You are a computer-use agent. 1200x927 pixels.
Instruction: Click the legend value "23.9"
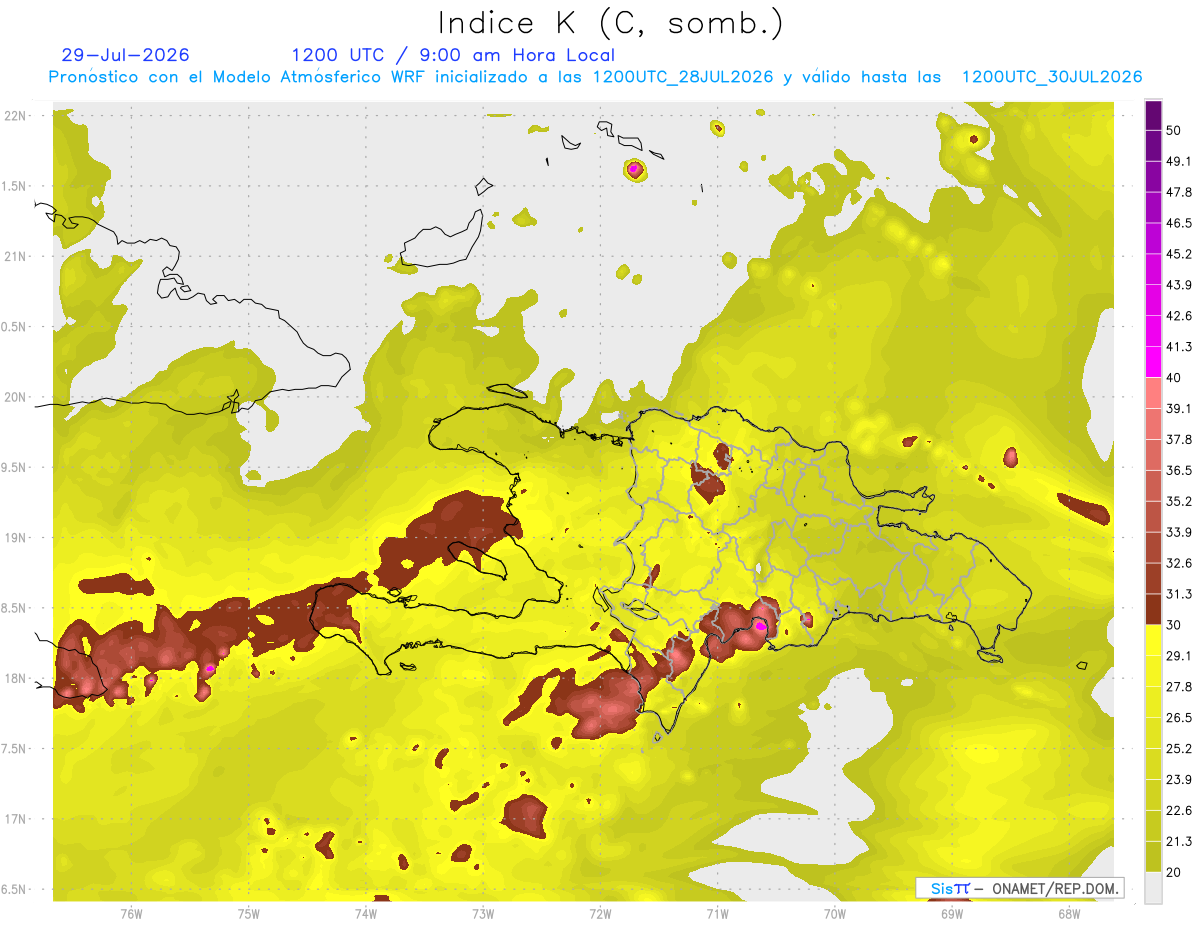[1179, 780]
